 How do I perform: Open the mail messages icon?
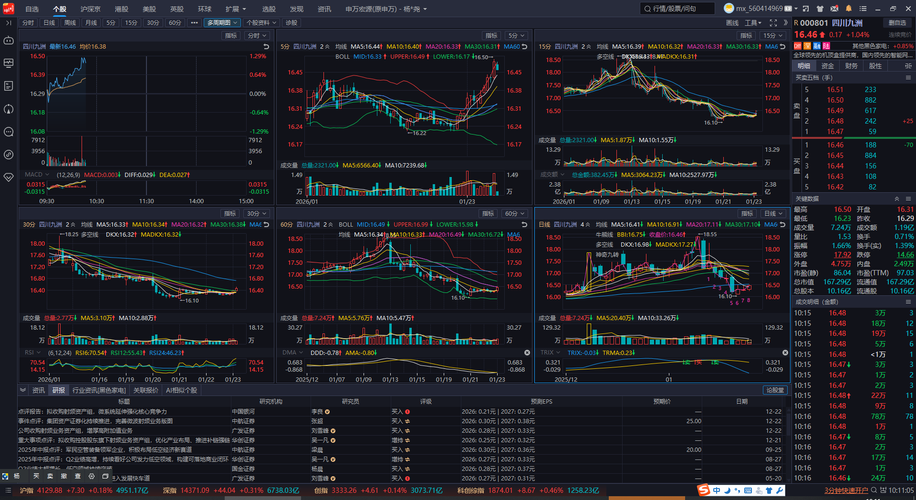pos(834,9)
